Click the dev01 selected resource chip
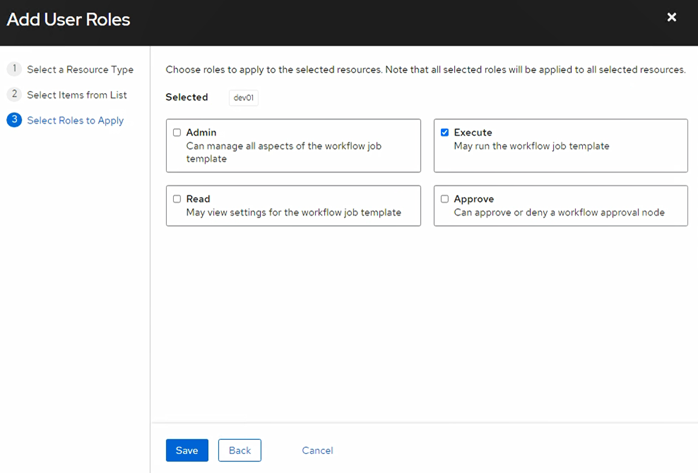The height and width of the screenshot is (473, 698). coord(244,98)
